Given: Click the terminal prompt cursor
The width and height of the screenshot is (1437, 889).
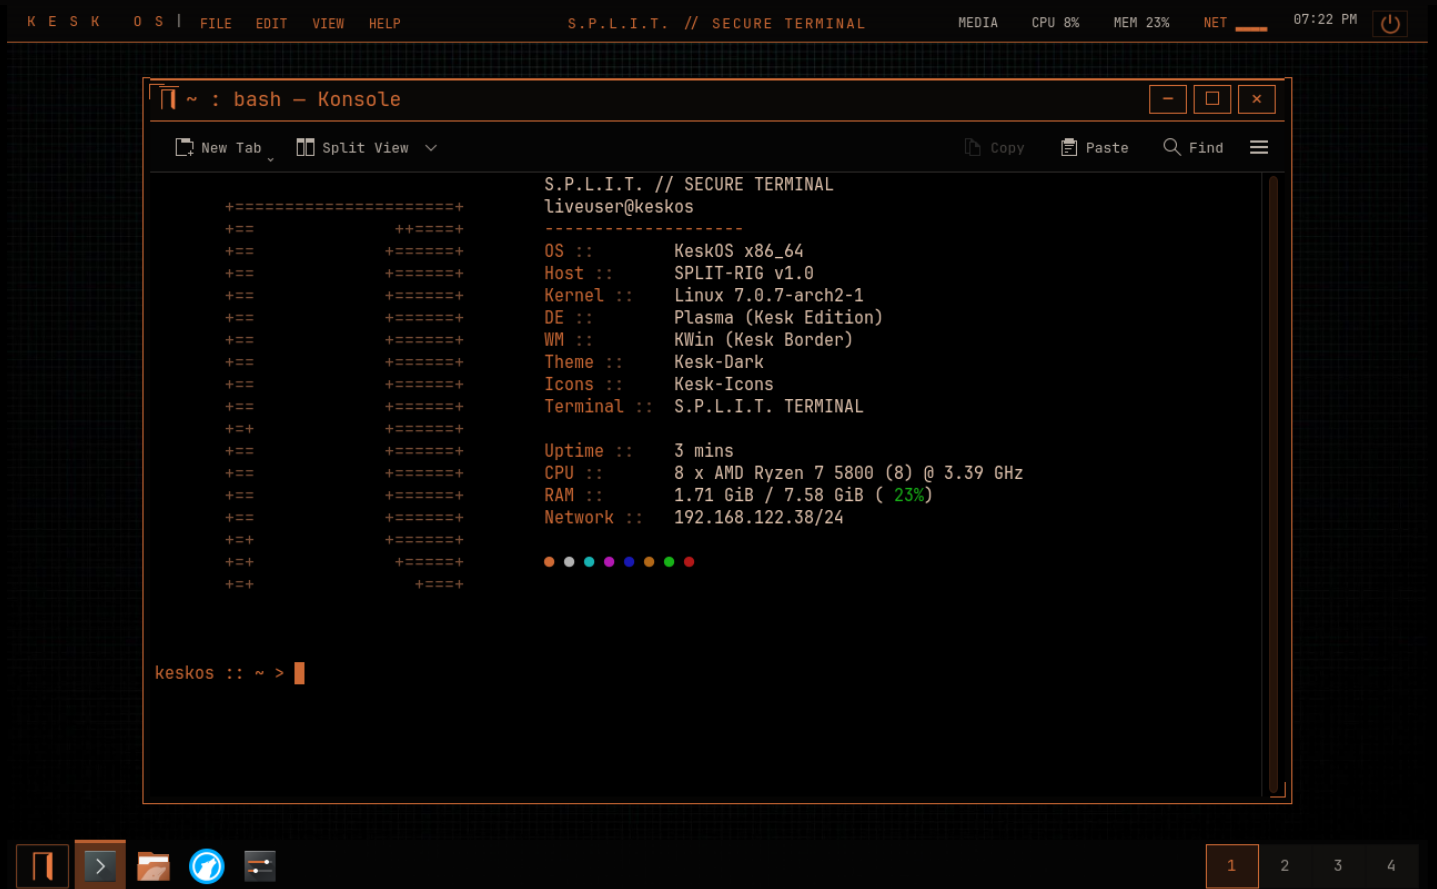Looking at the screenshot, I should [299, 673].
